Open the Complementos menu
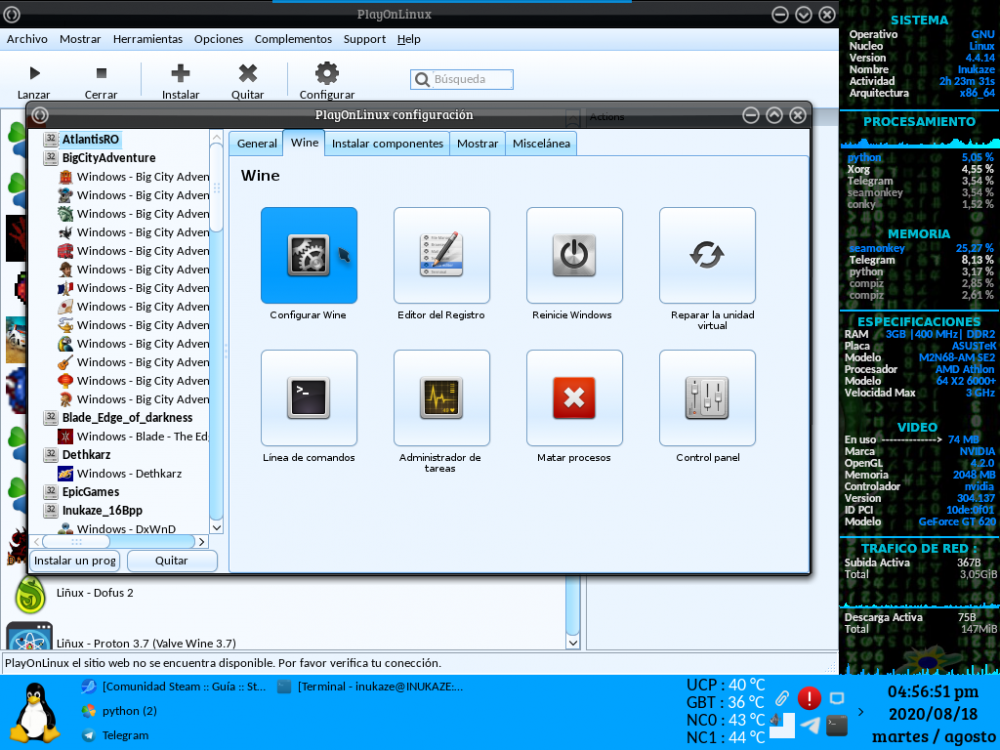This screenshot has width=1000, height=750. [293, 39]
